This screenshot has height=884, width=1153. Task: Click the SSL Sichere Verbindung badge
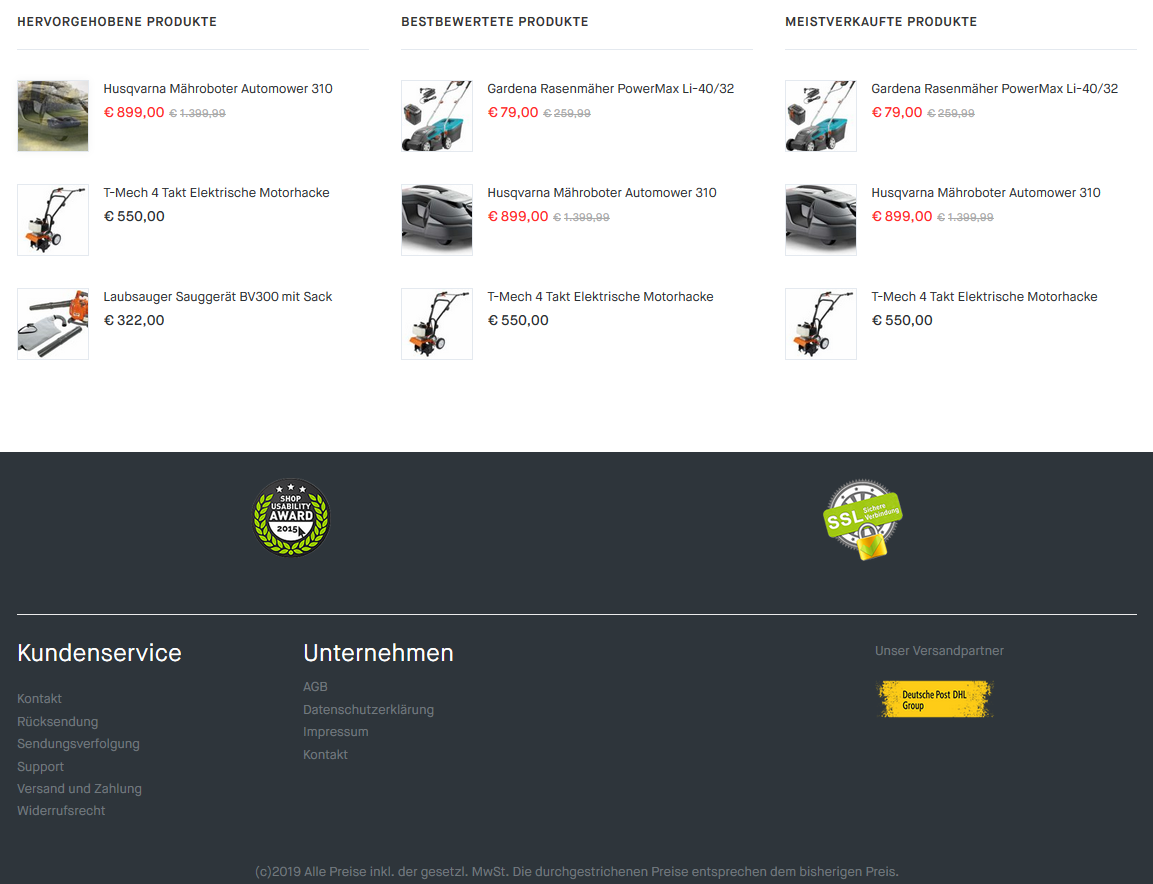point(863,519)
